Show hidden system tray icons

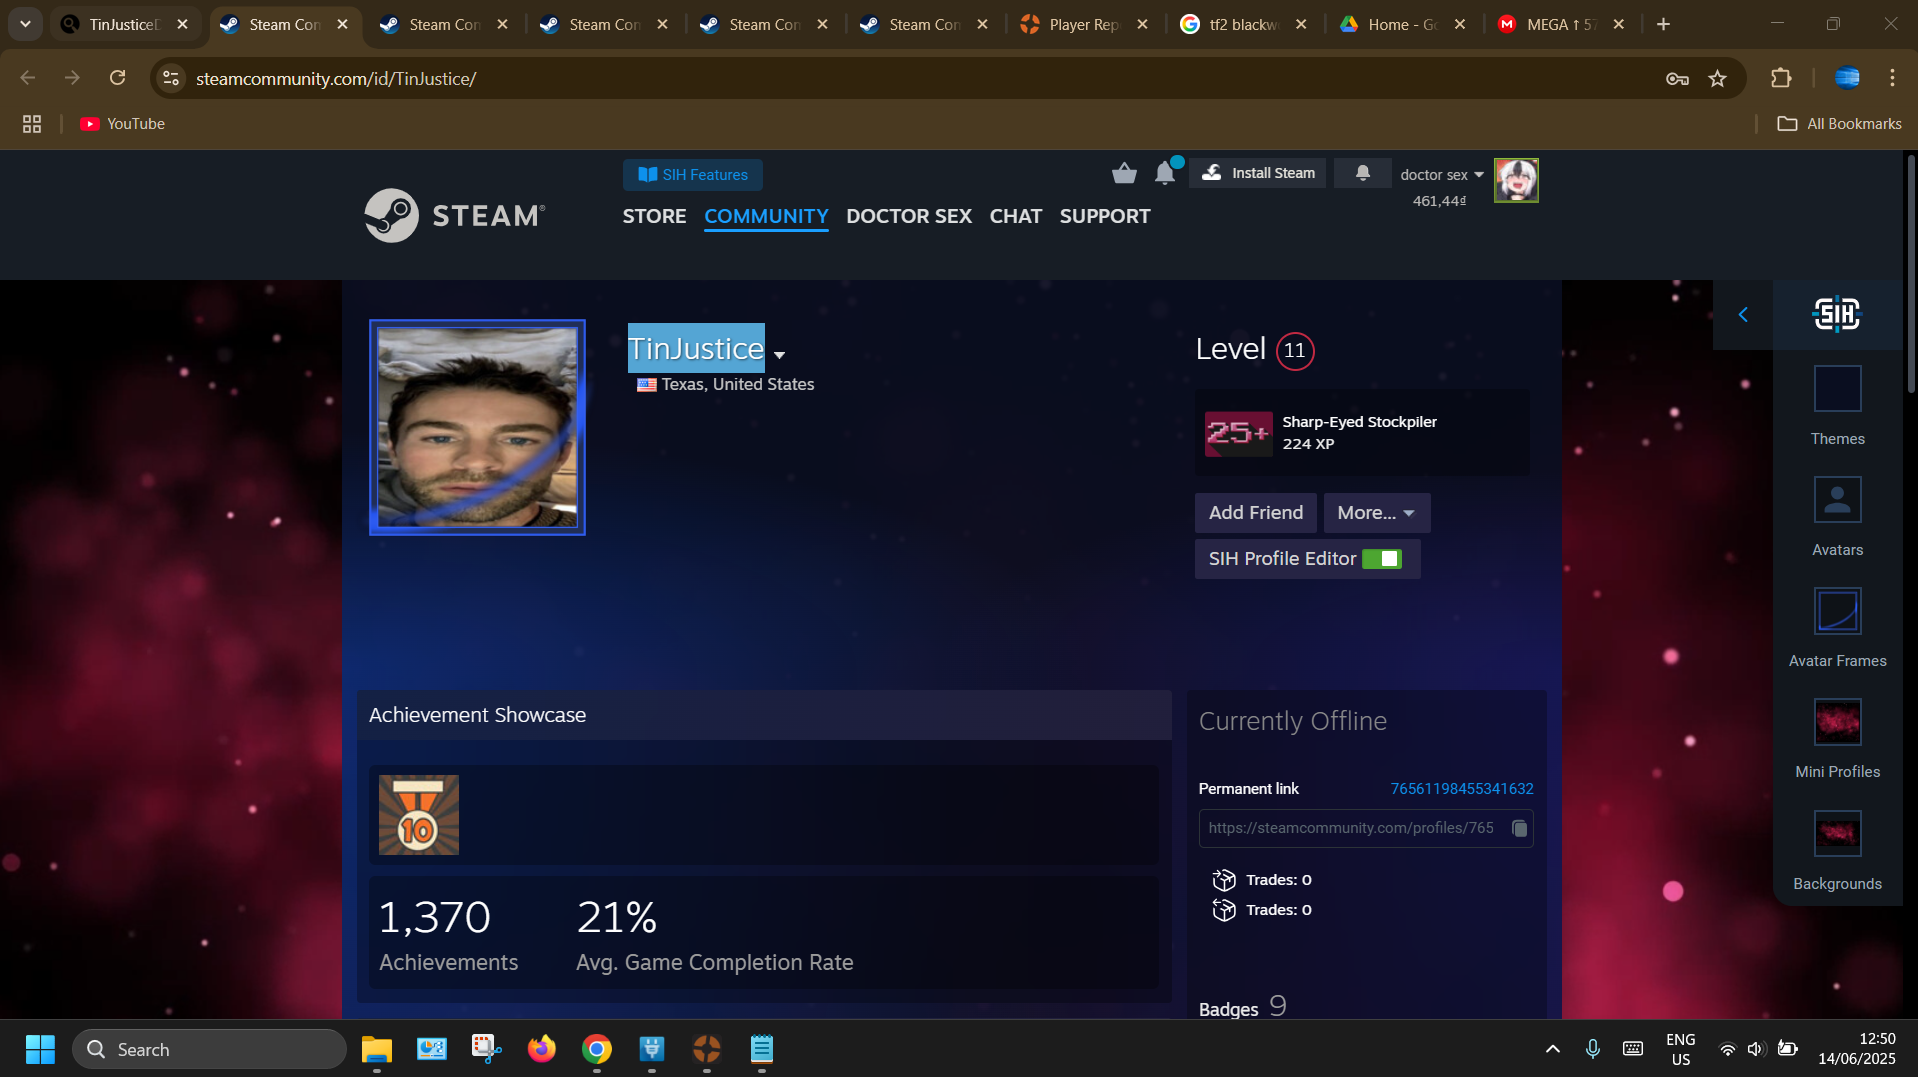coord(1552,1049)
